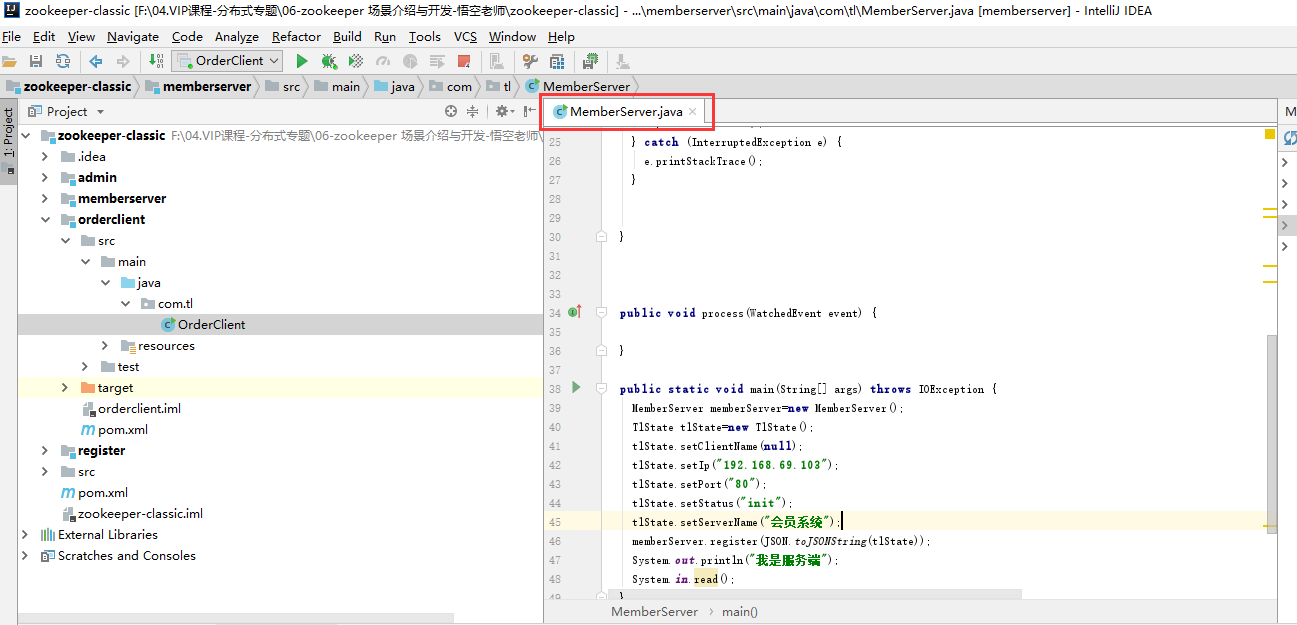Click the Build Project icon
This screenshot has height=625, width=1297.
click(156, 61)
